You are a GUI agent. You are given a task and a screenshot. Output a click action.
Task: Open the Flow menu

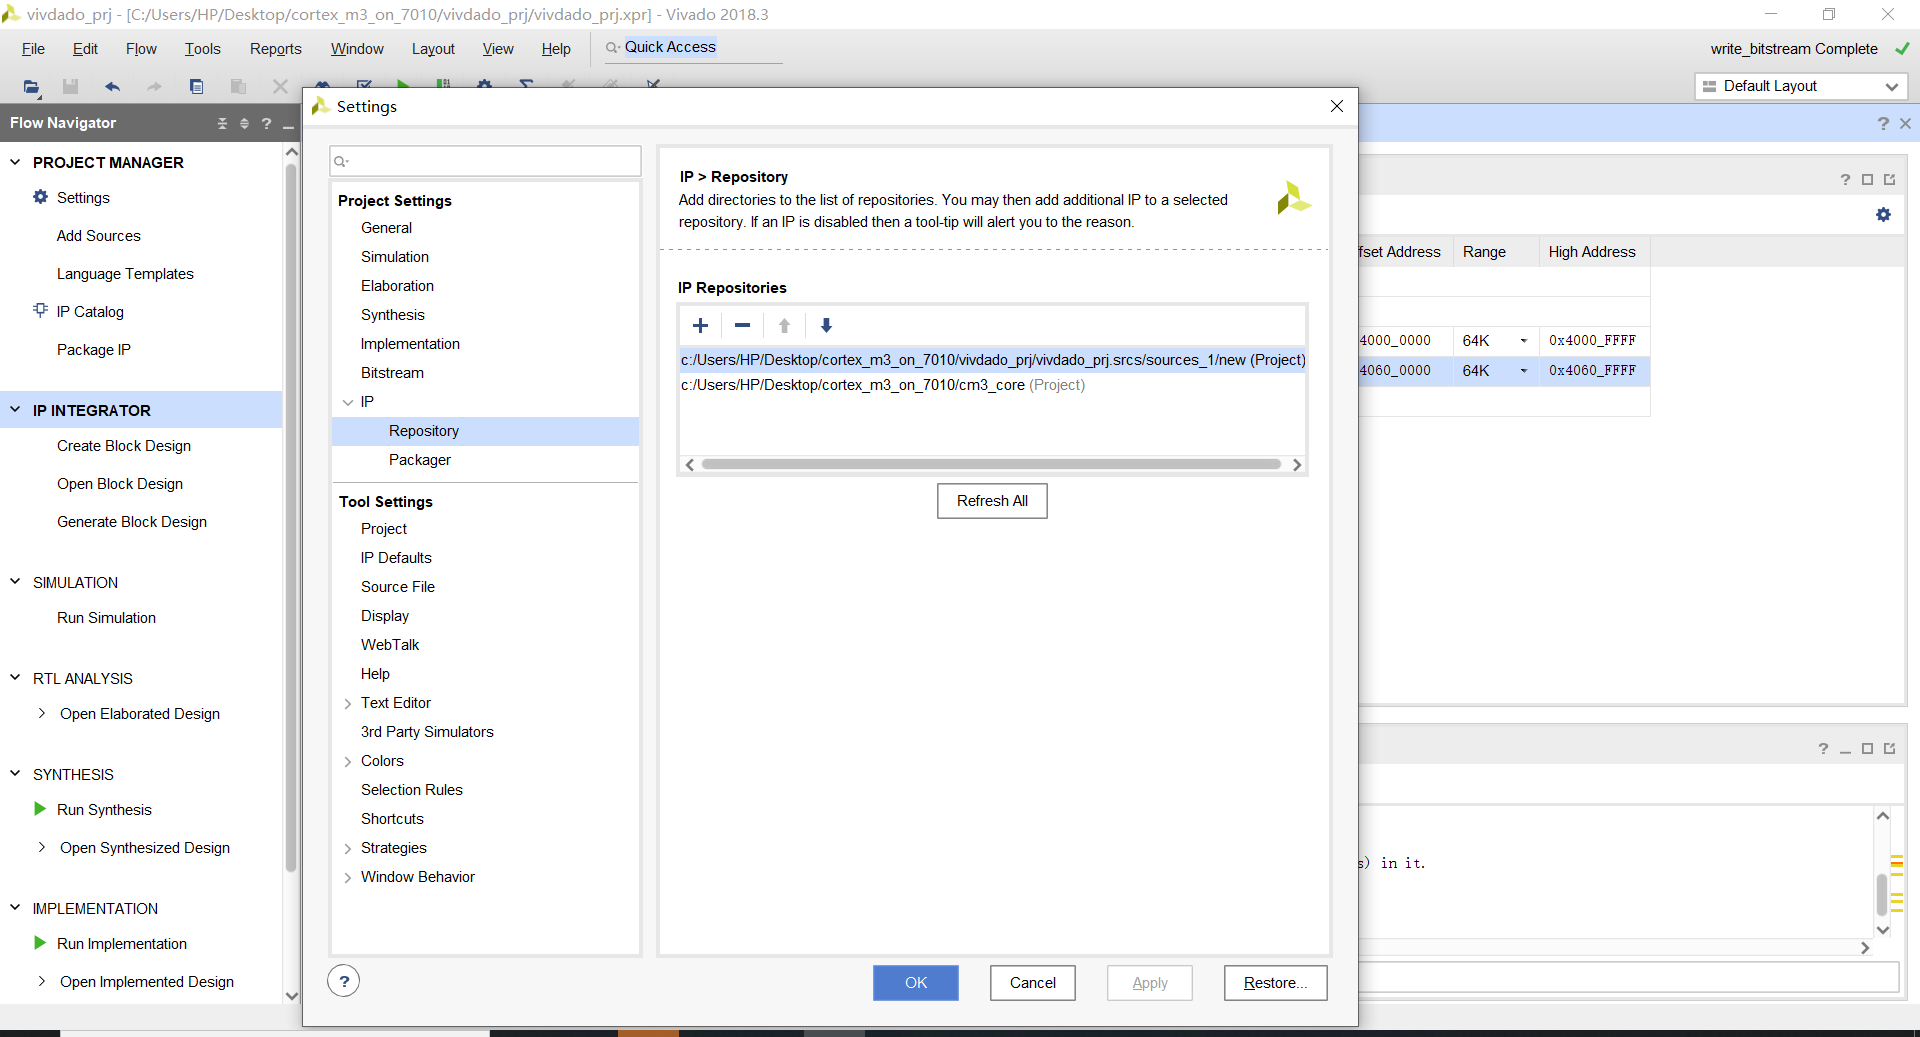click(x=141, y=49)
